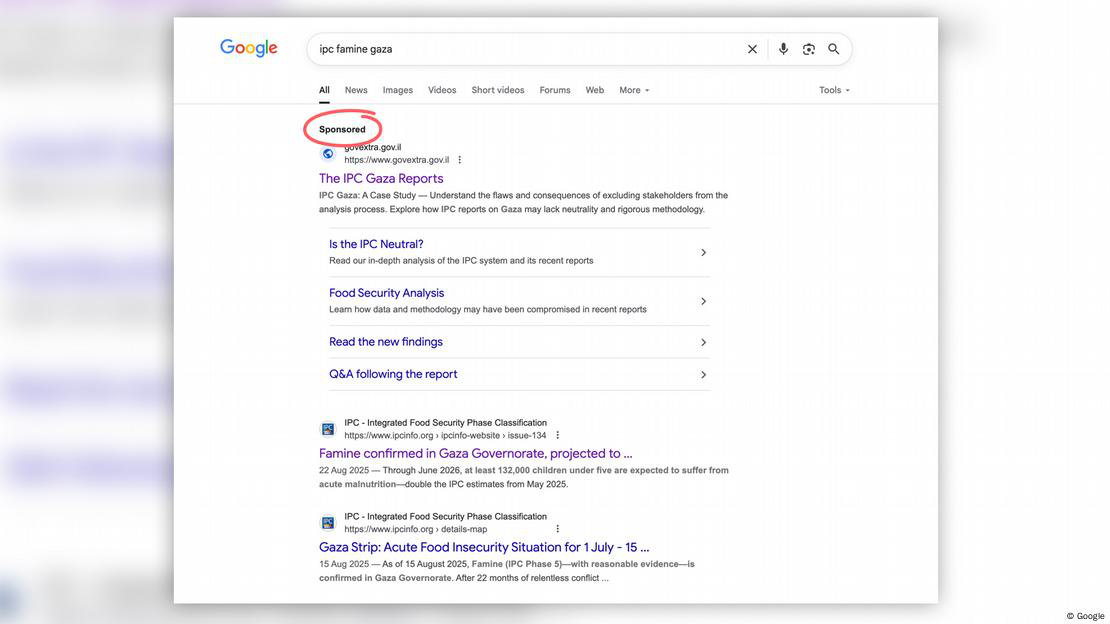Open 'Read the new findings' sitelink
Image resolution: width=1110 pixels, height=624 pixels.
pyautogui.click(x=386, y=342)
